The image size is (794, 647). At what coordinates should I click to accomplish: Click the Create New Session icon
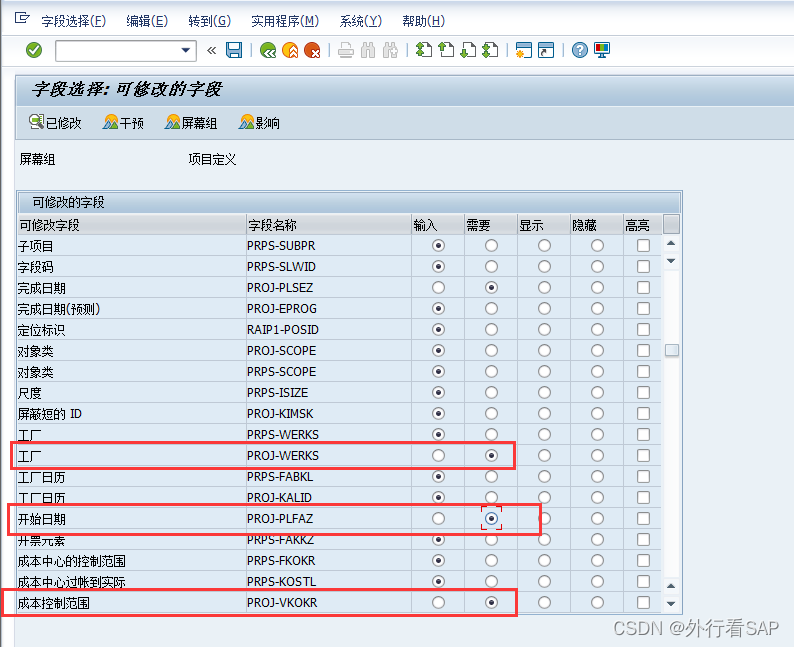click(x=524, y=50)
